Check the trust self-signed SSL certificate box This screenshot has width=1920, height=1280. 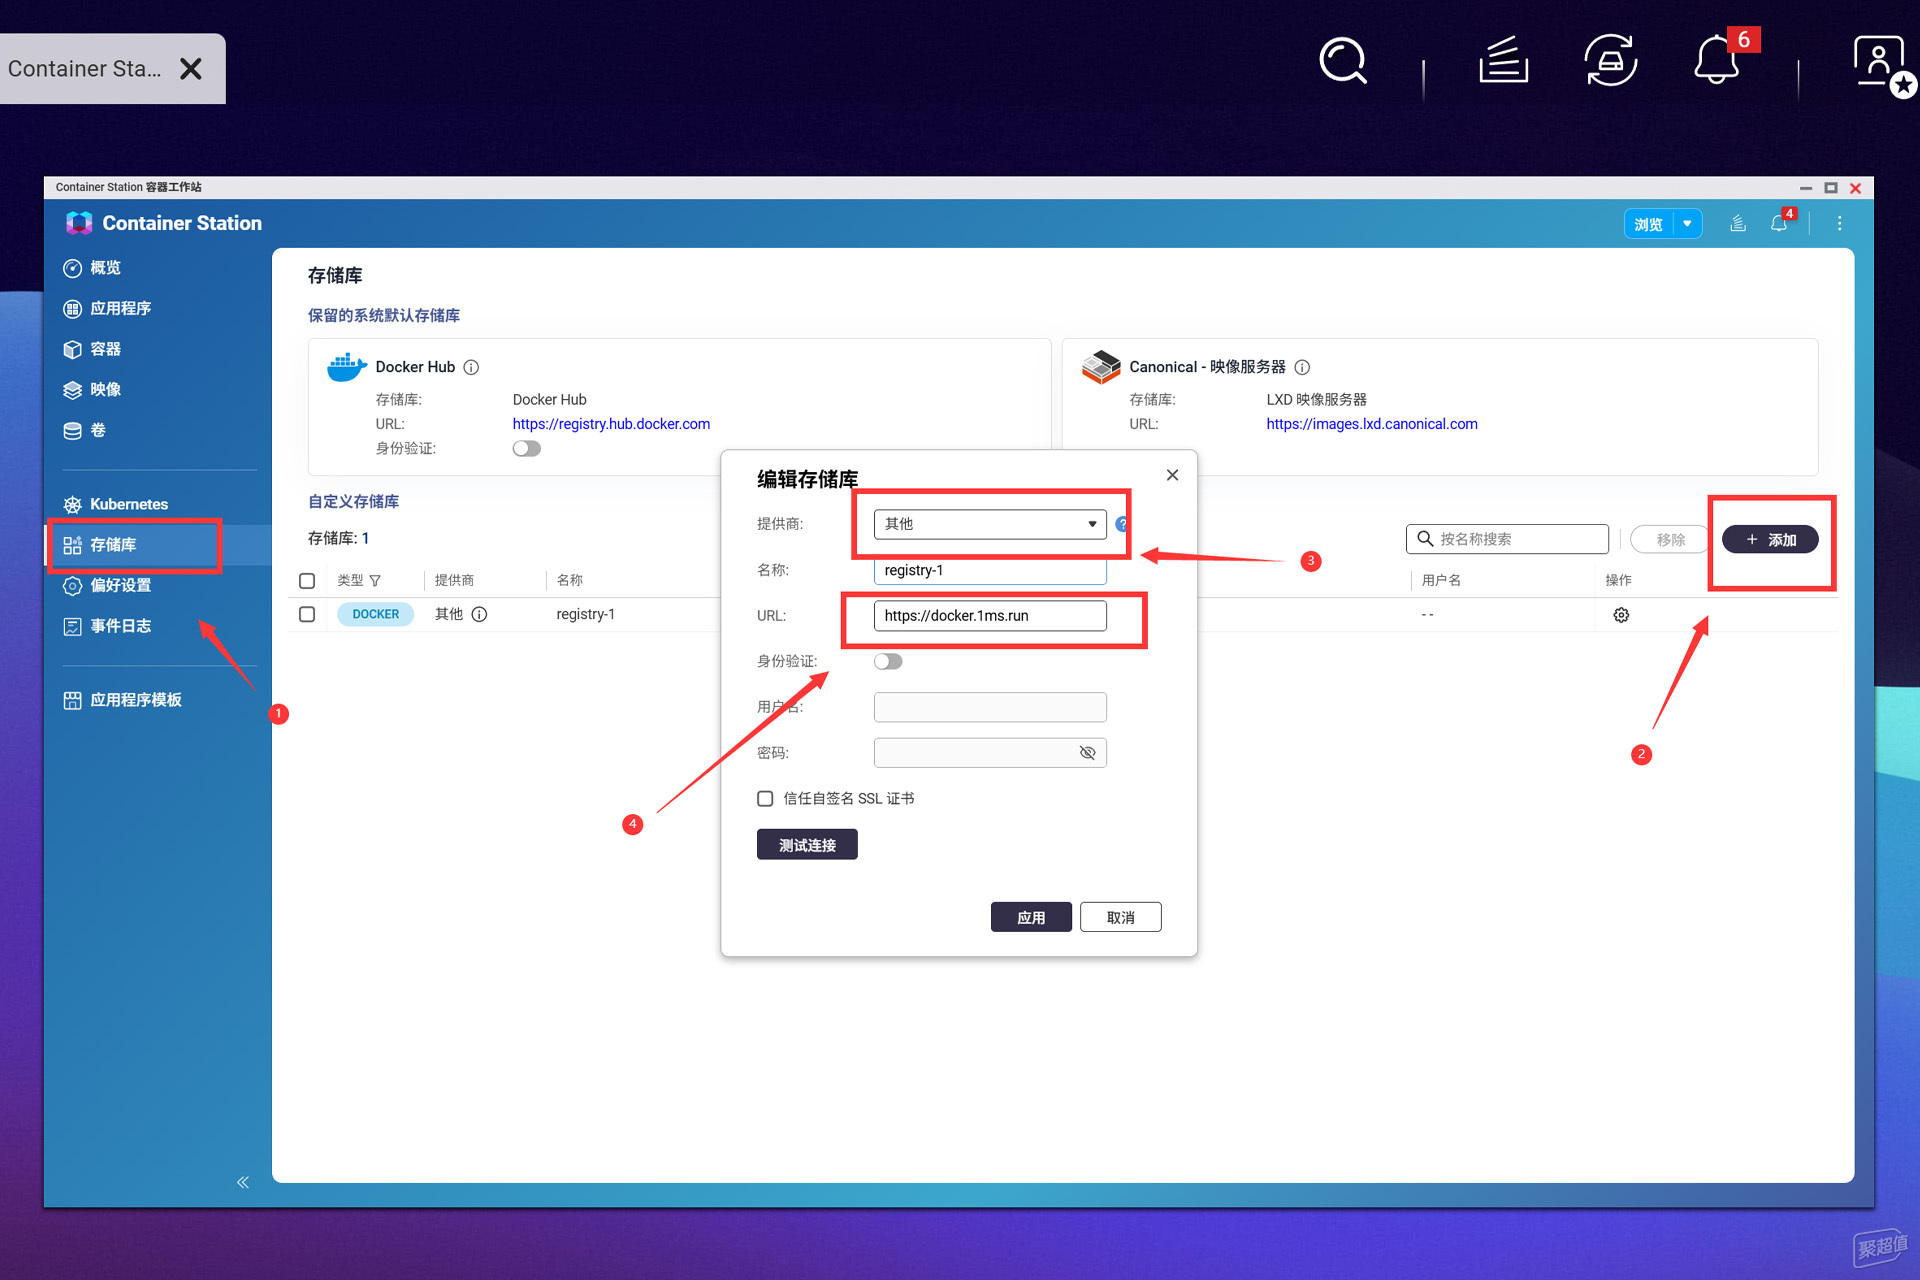(x=765, y=798)
